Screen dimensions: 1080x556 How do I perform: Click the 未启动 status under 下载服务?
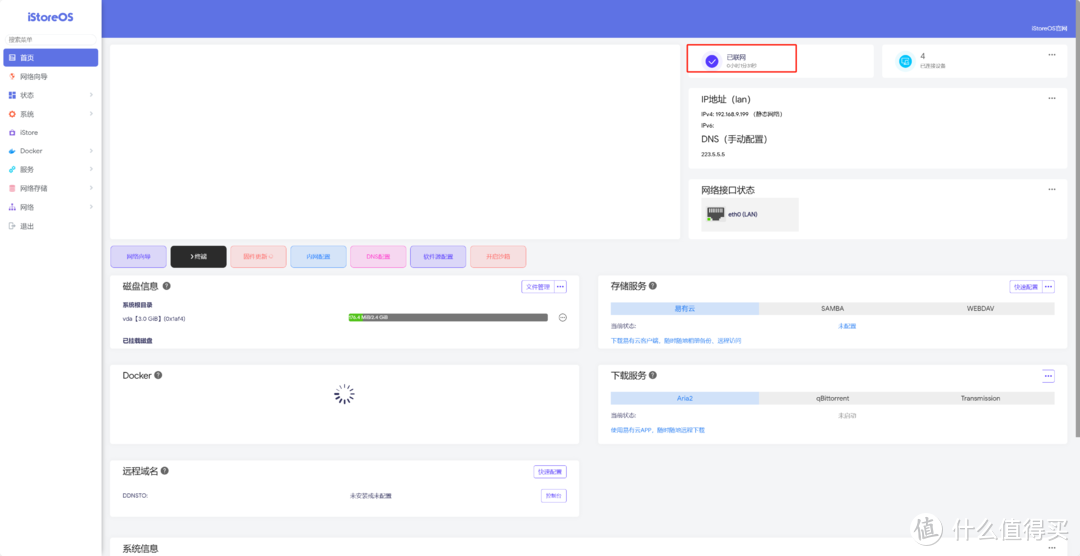[847, 415]
